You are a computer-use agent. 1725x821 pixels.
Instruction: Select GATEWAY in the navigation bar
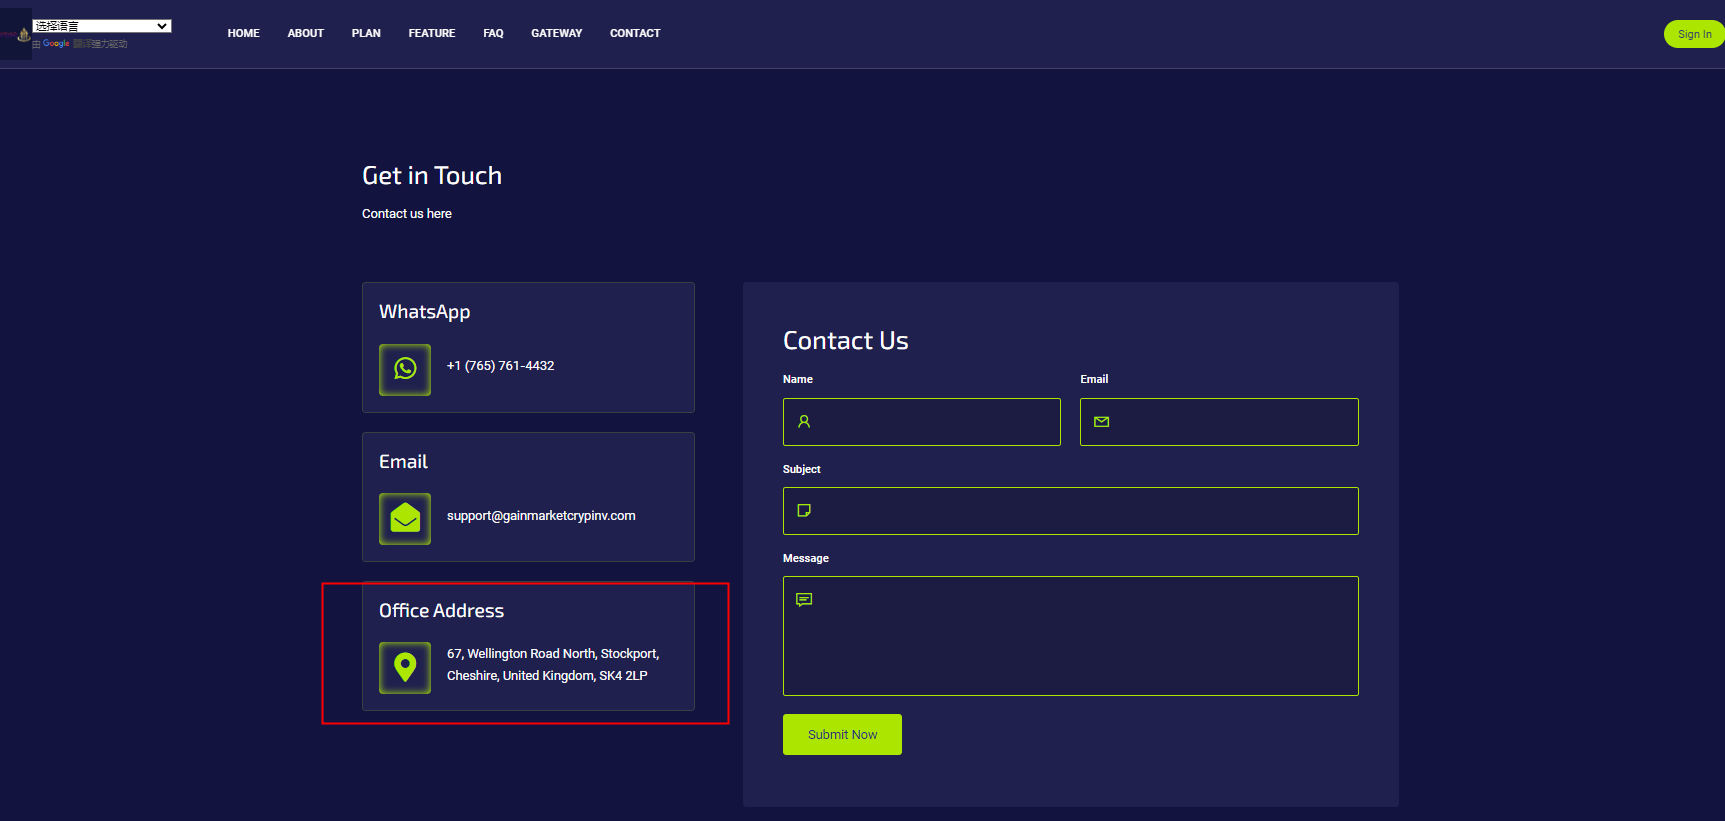click(x=556, y=34)
